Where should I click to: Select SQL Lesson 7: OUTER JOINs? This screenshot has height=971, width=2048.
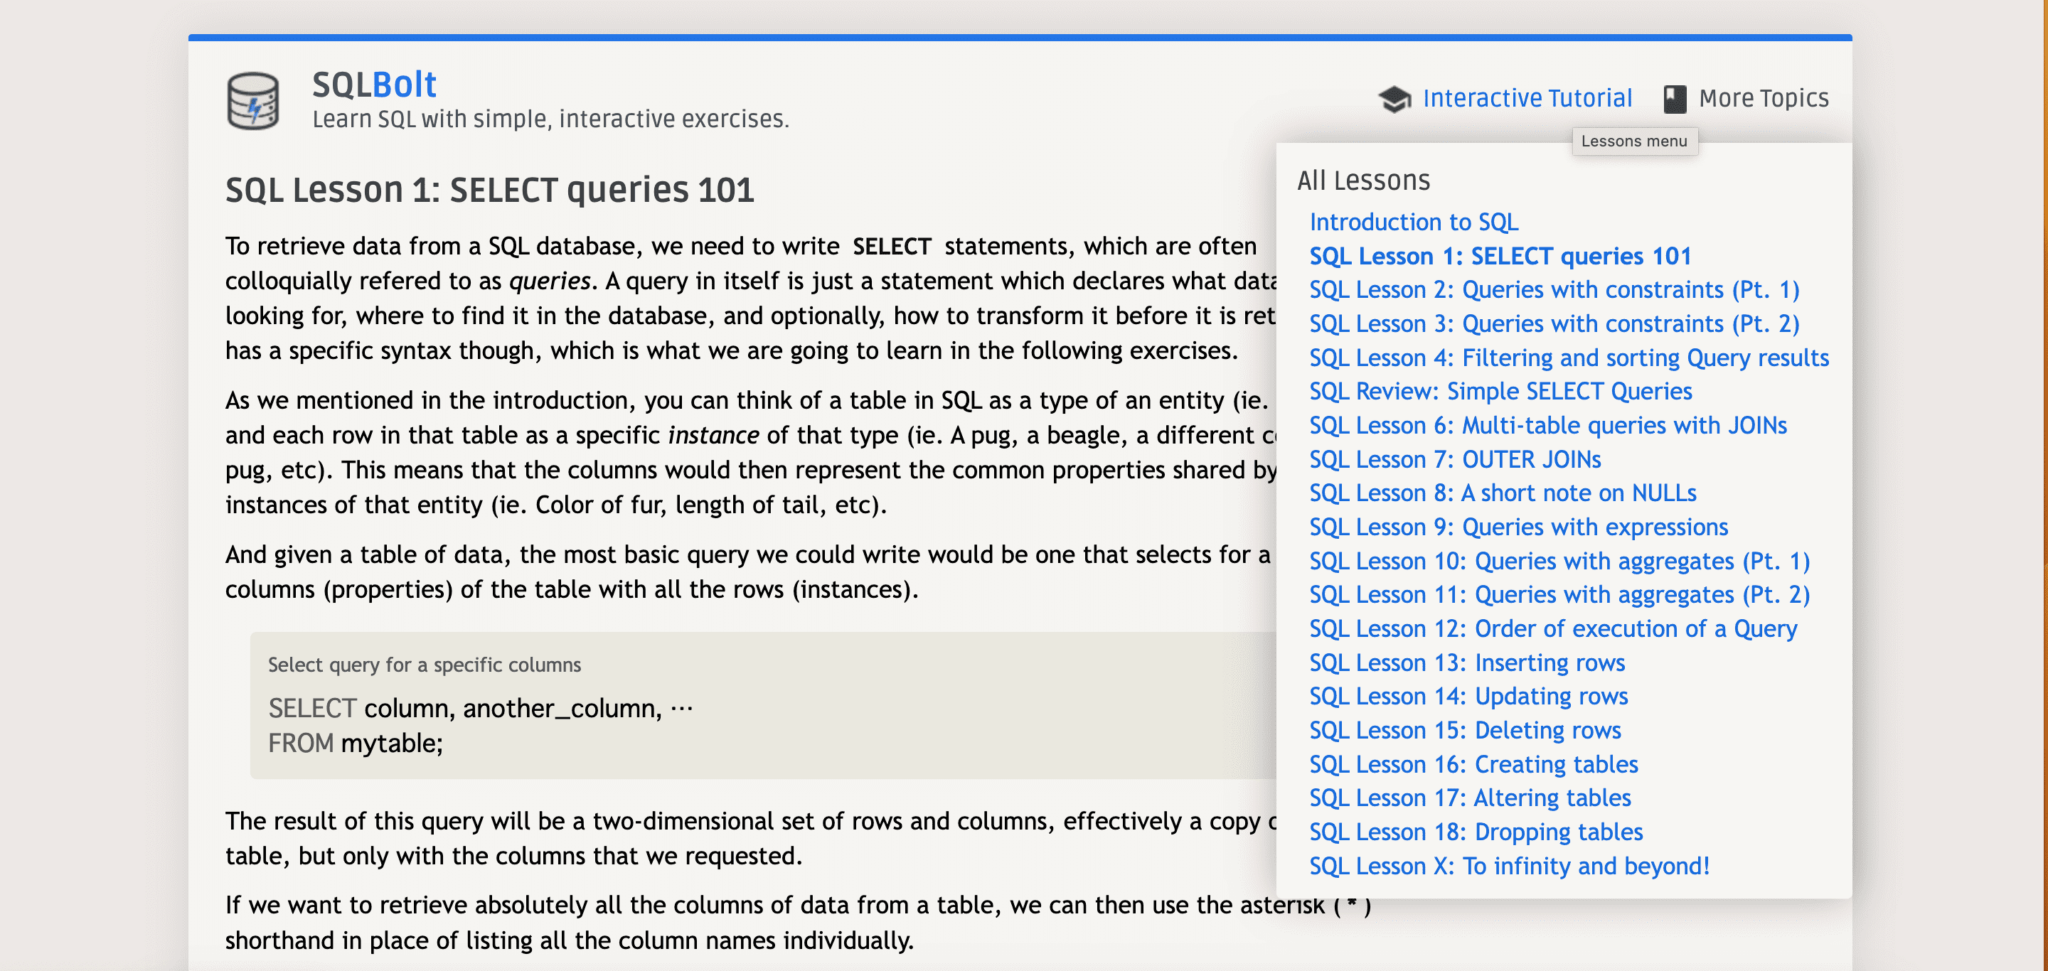[x=1455, y=459]
